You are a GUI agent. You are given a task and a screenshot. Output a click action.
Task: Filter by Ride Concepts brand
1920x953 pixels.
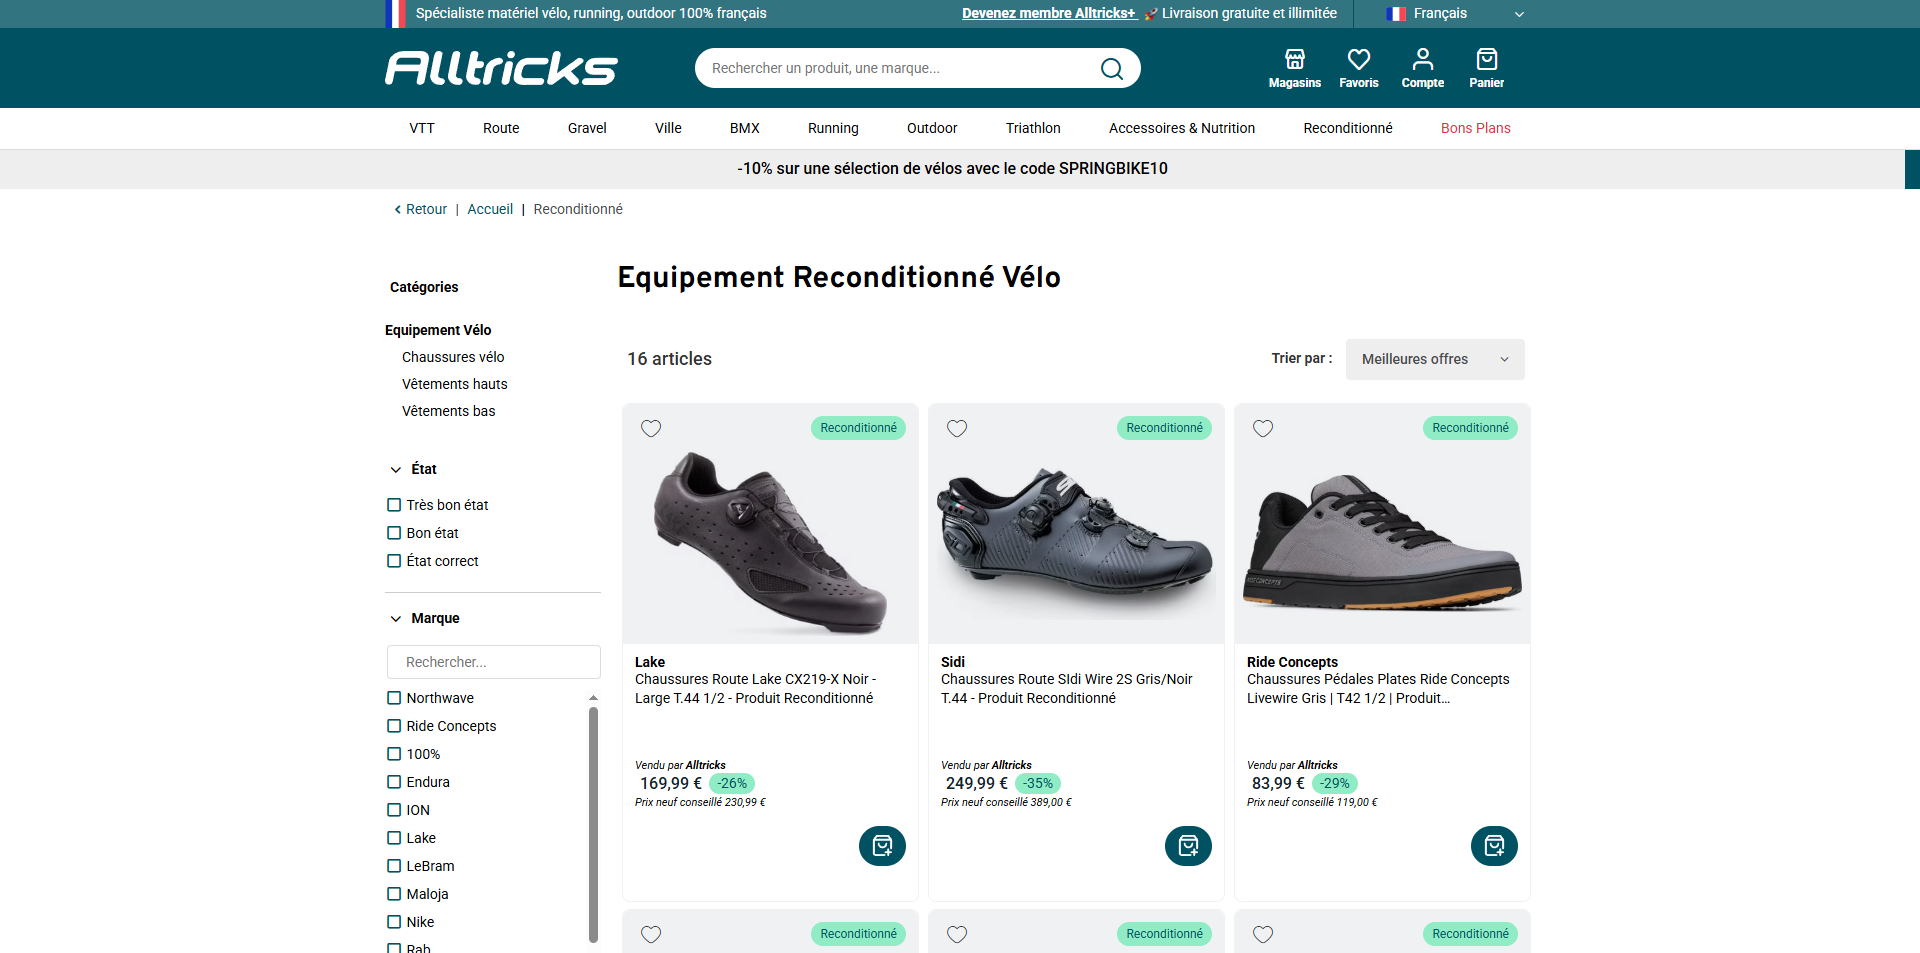pyautogui.click(x=394, y=726)
